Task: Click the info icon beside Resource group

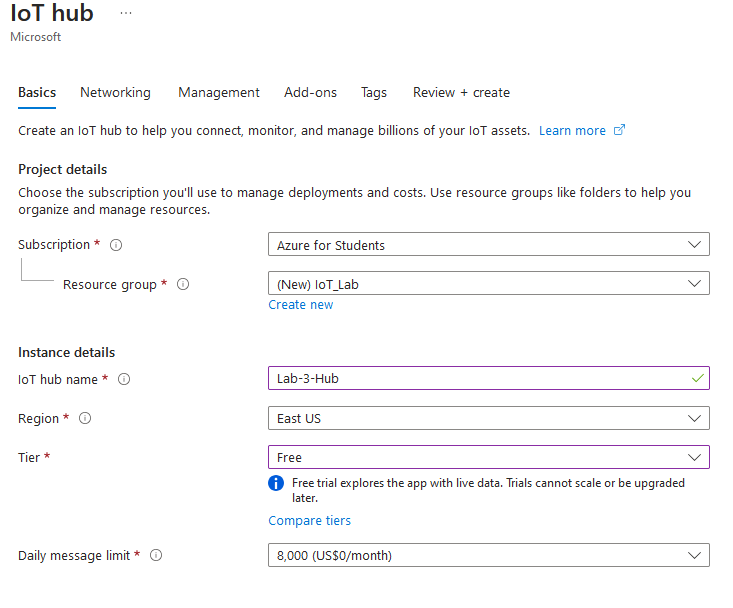Action: click(x=183, y=284)
